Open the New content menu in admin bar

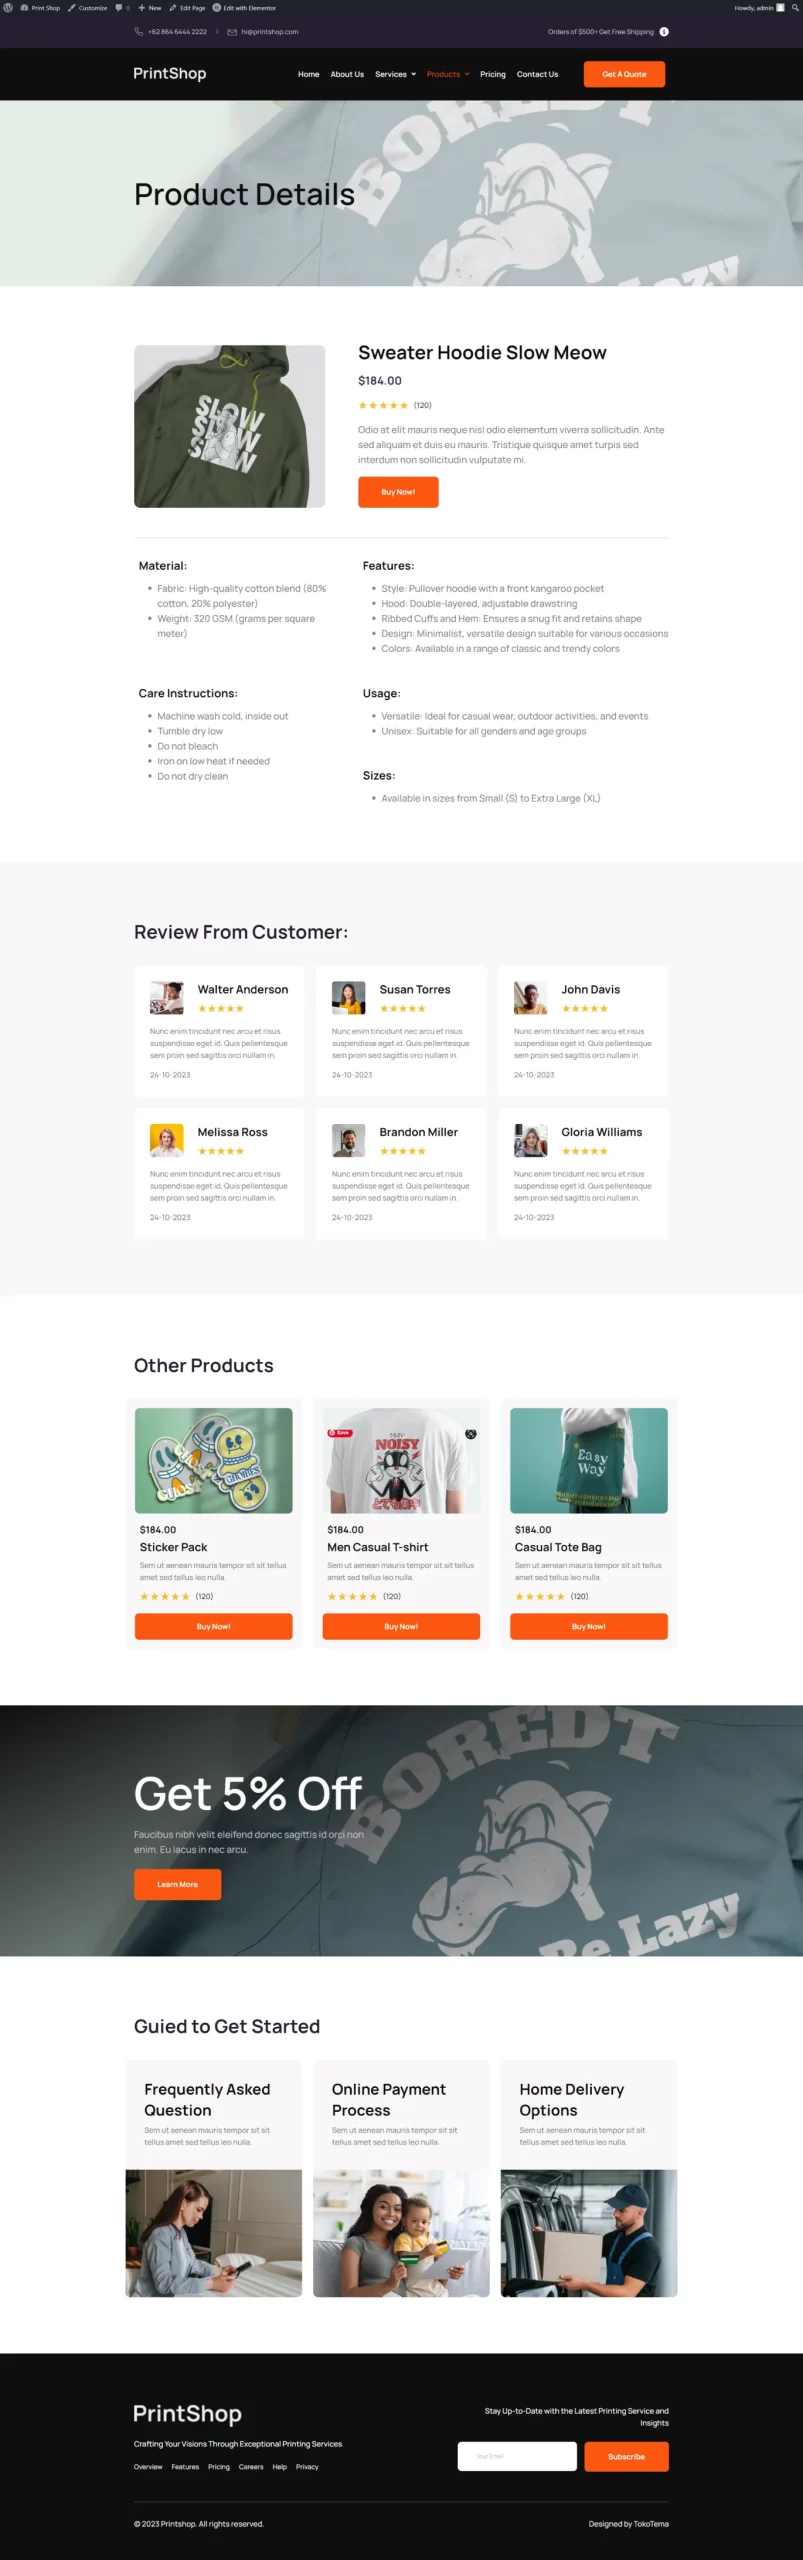[150, 7]
